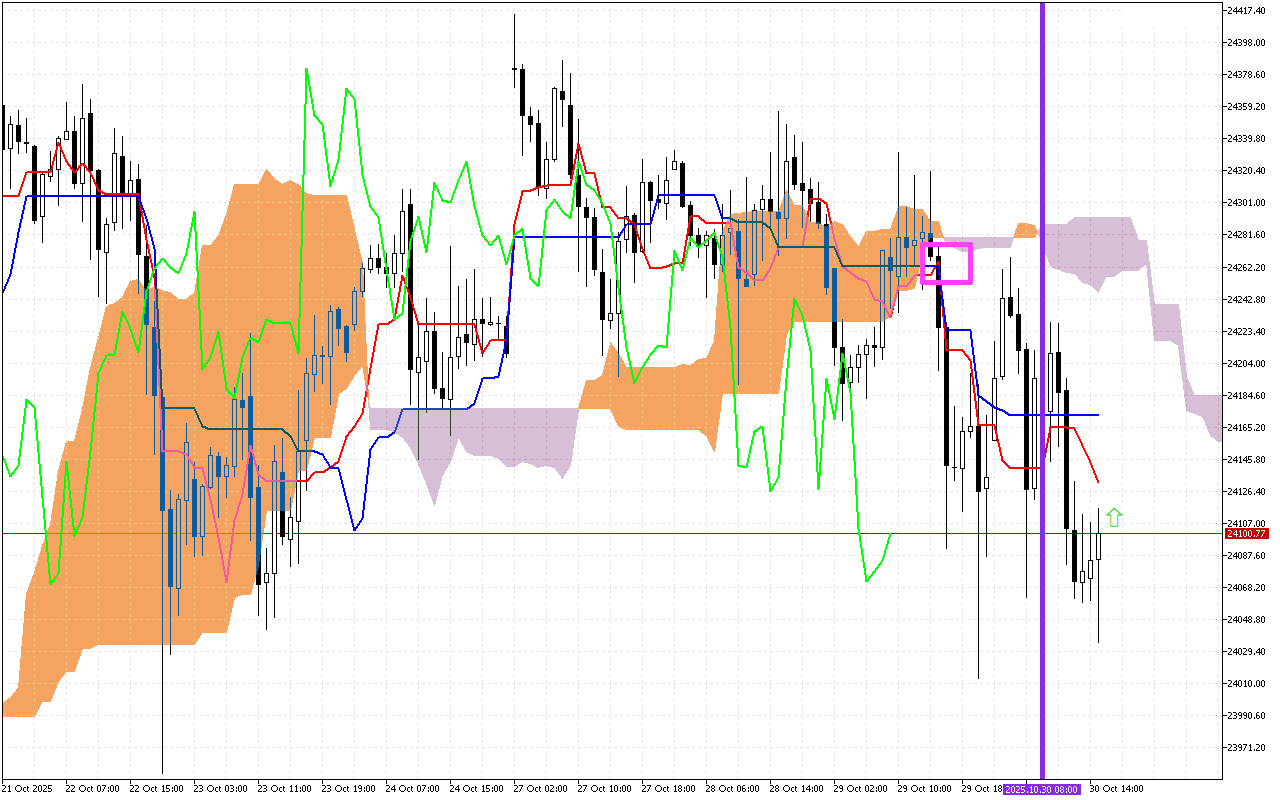Click the 30 Oct 14:00 time axis label
The width and height of the screenshot is (1280, 800).
(x=1116, y=789)
